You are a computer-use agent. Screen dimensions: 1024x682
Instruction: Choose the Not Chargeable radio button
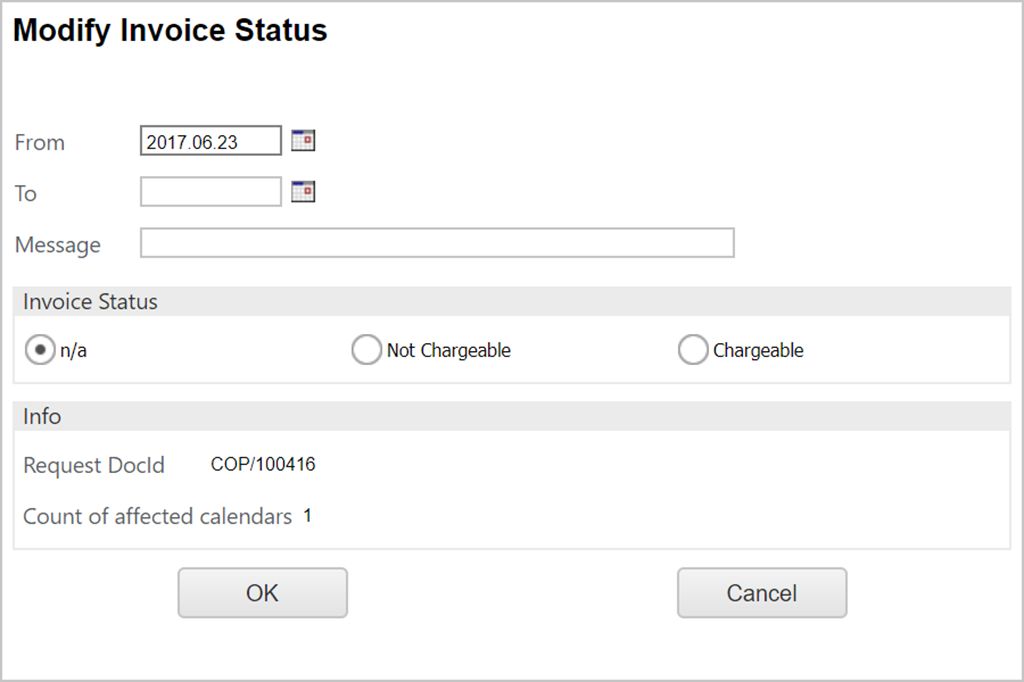367,350
